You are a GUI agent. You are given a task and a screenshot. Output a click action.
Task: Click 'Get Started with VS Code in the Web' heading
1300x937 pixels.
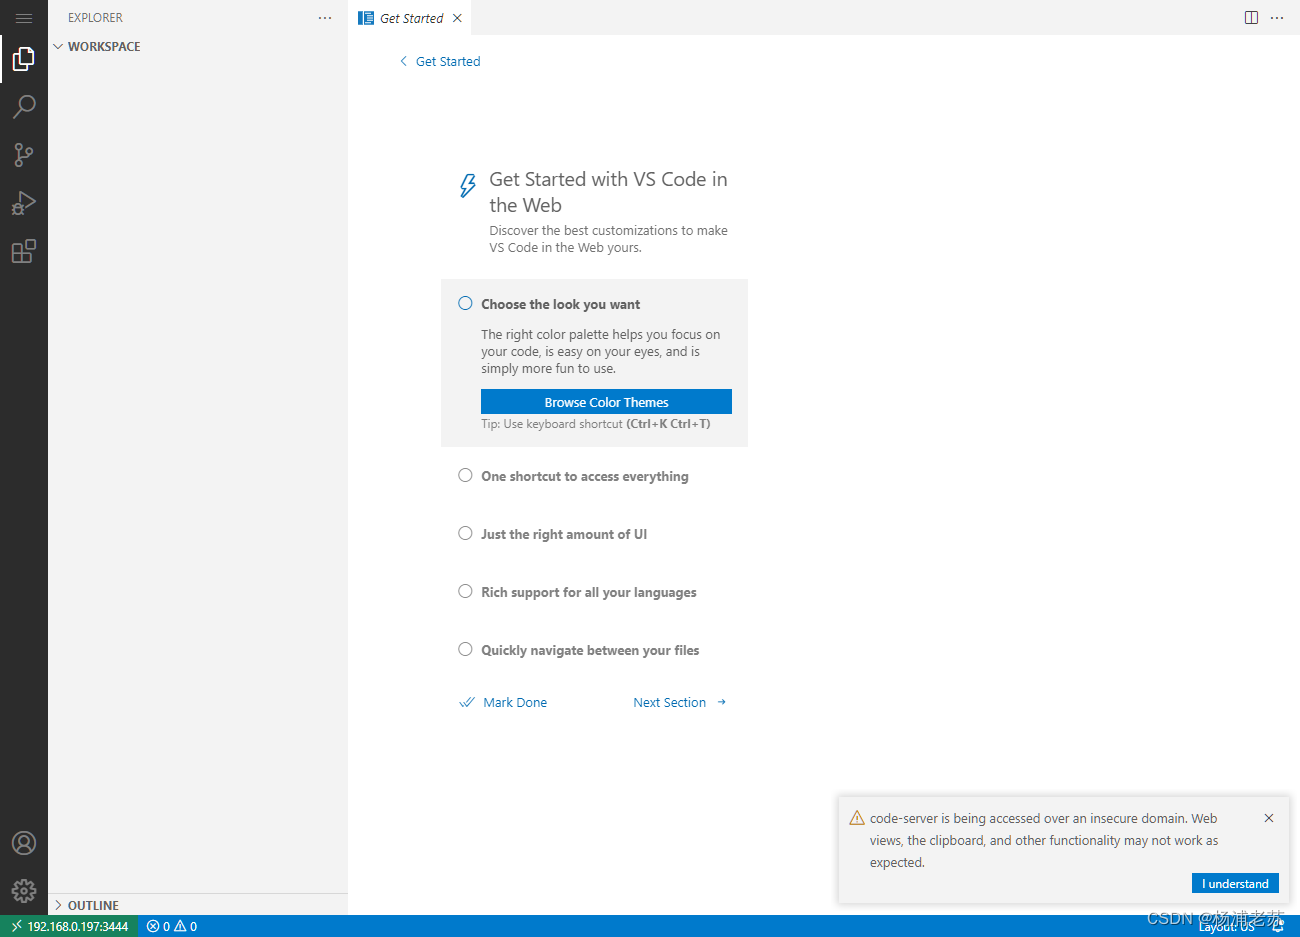(x=608, y=192)
